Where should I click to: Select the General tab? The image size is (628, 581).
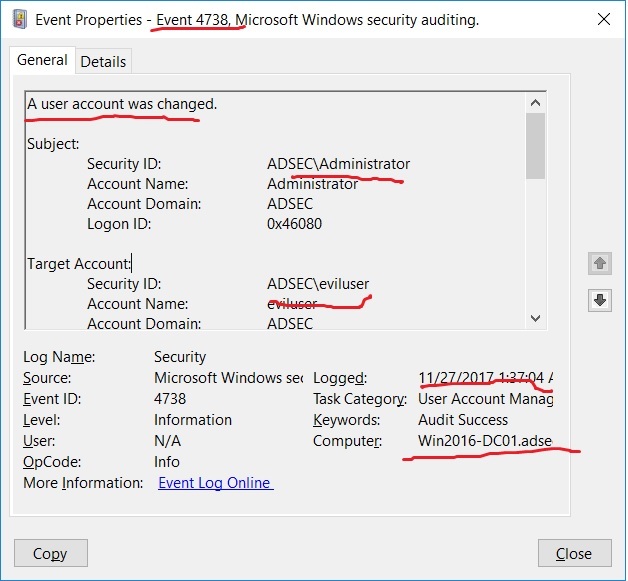tap(42, 61)
